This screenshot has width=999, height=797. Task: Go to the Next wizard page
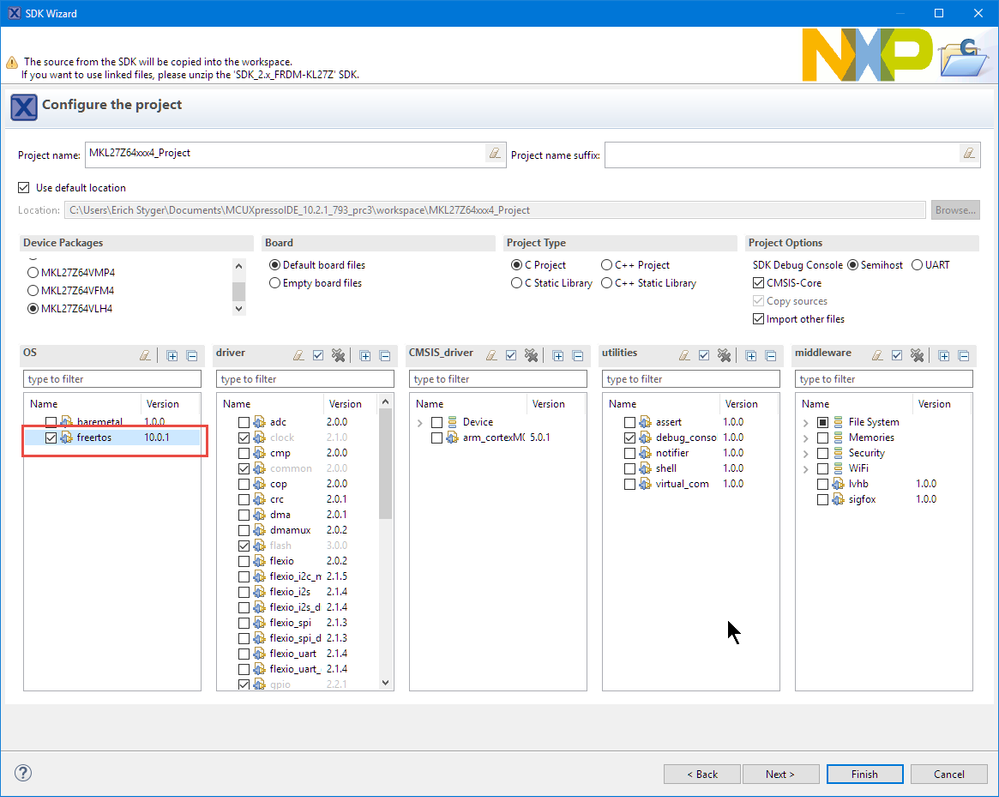pos(780,774)
